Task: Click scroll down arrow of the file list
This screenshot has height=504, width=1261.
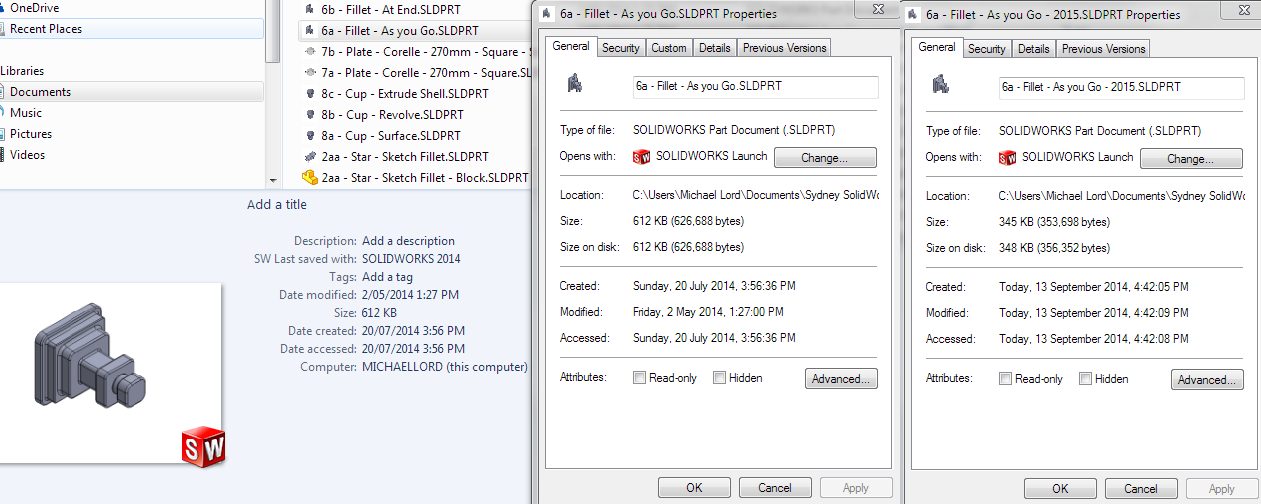Action: [x=274, y=180]
